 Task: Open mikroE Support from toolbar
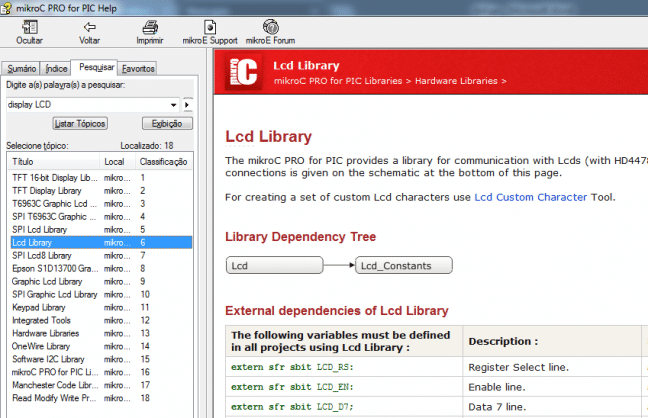pyautogui.click(x=210, y=27)
